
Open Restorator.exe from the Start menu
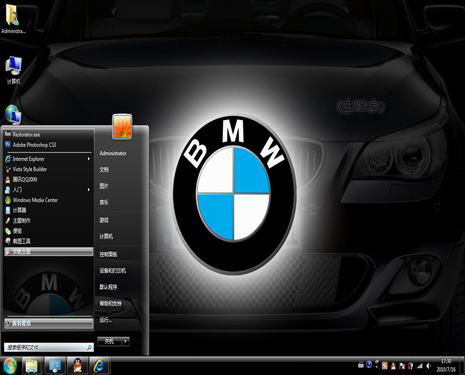click(x=48, y=134)
